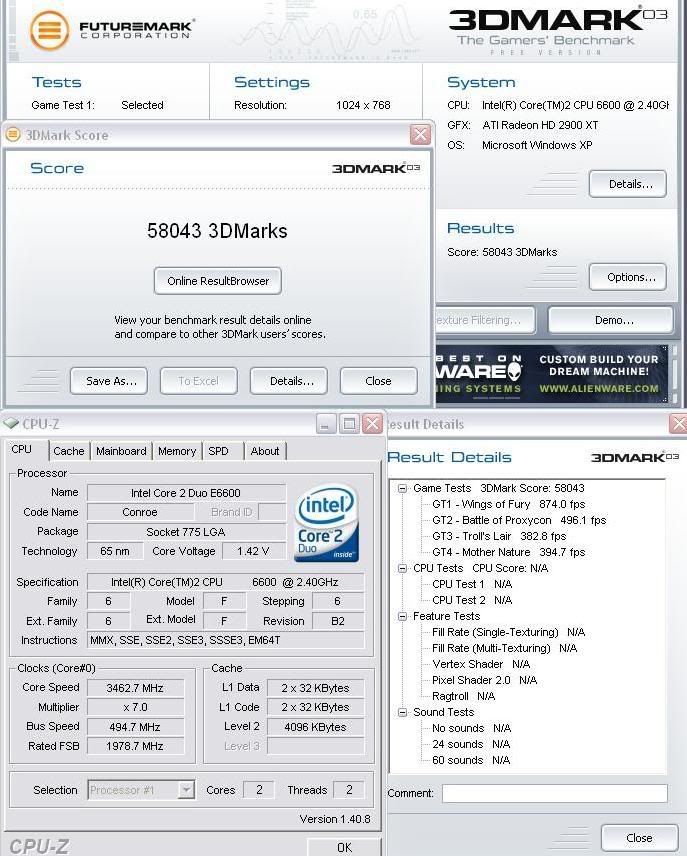Click the Instructions field MMX, SSE list

(226, 640)
